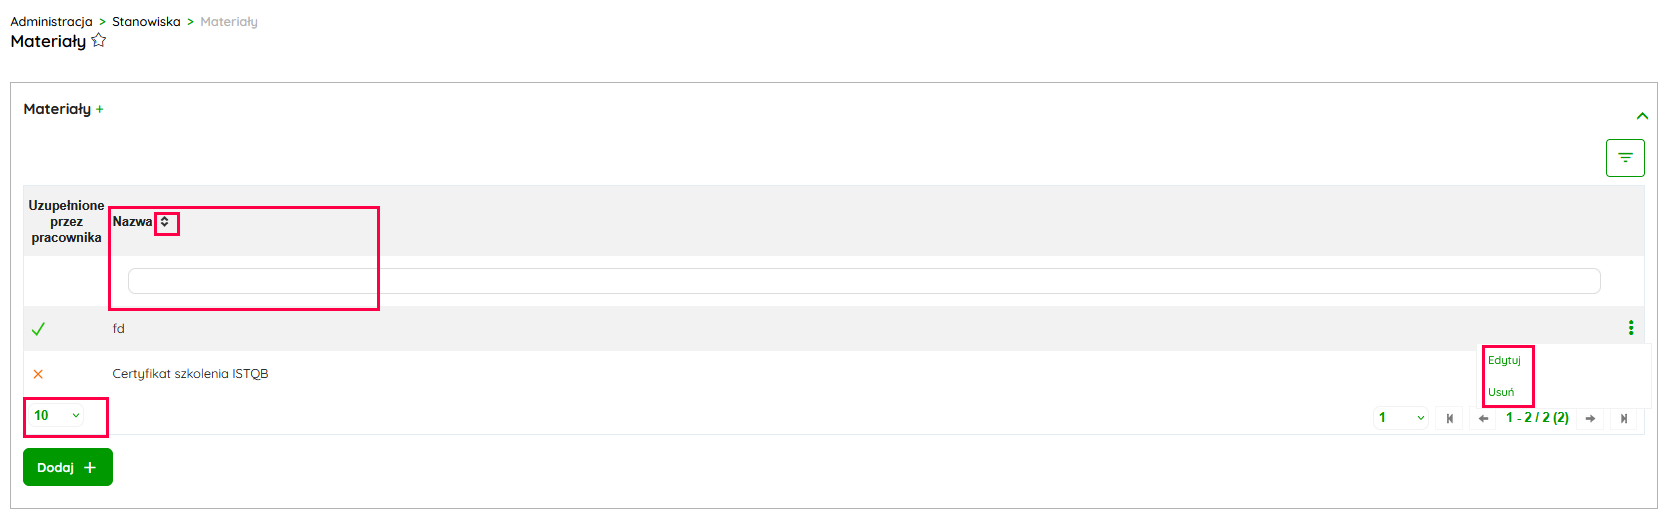Go to the previous page arrow

pos(1484,418)
